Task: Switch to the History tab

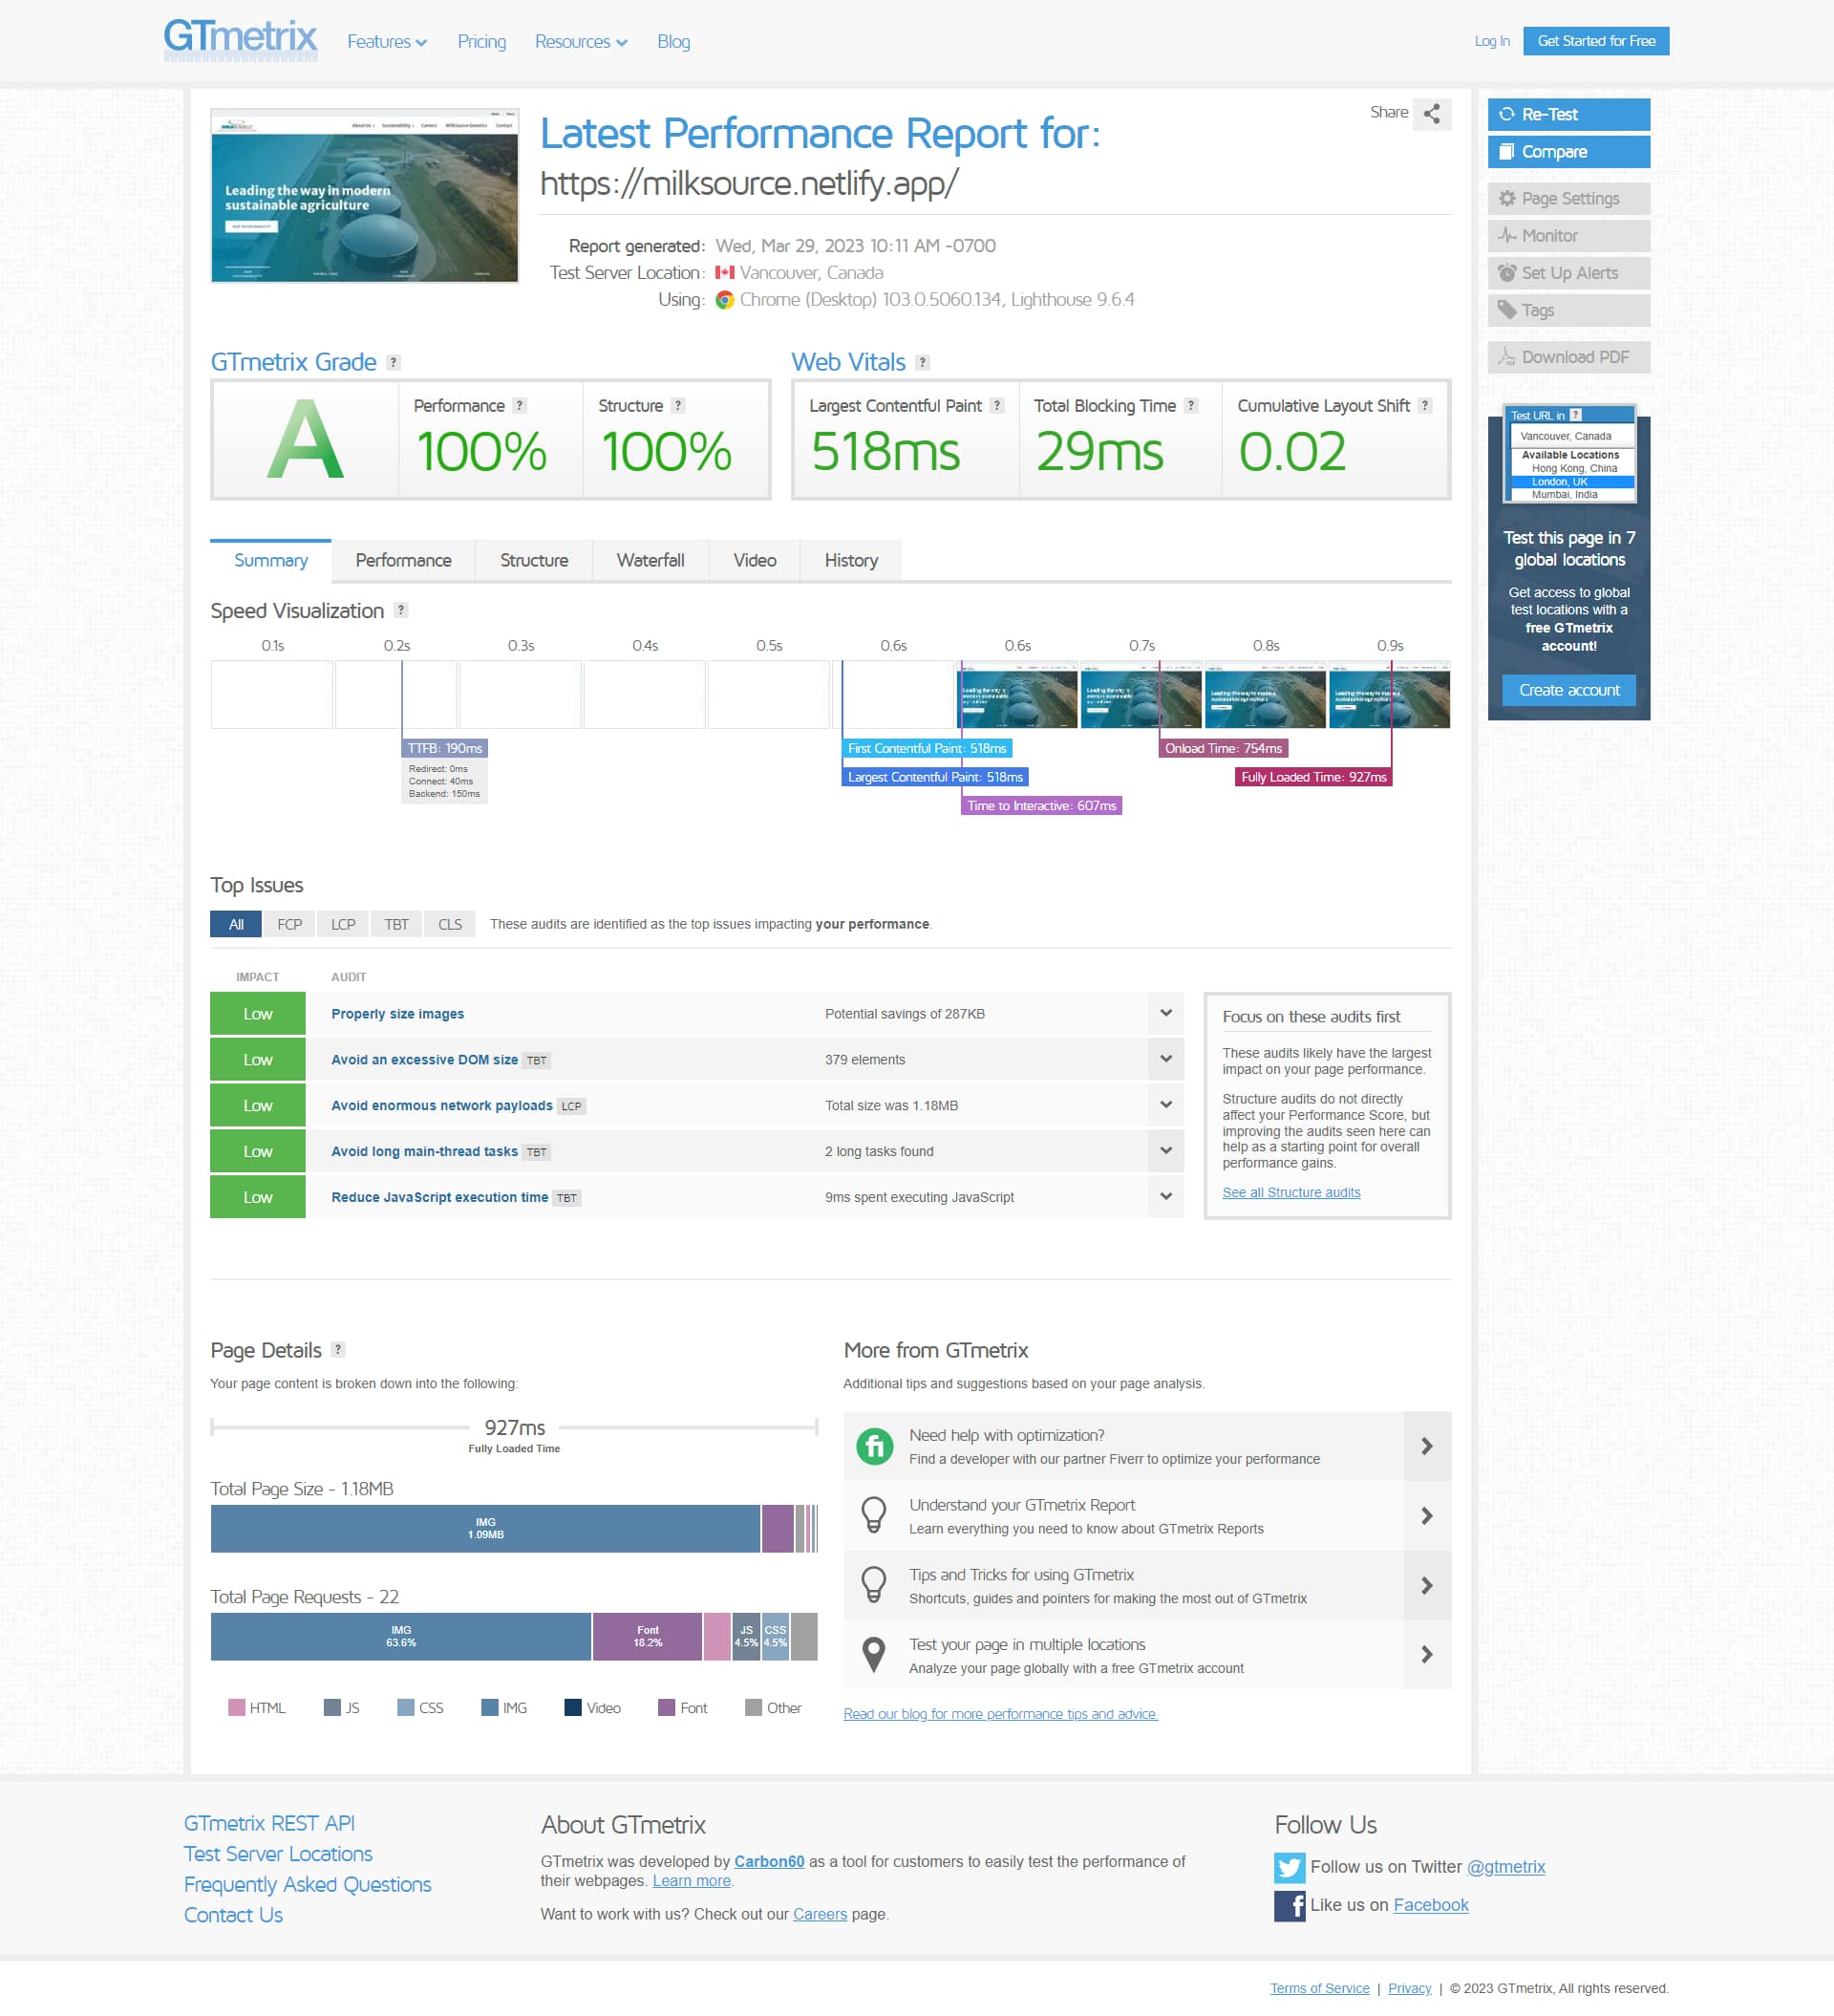Action: coord(851,561)
